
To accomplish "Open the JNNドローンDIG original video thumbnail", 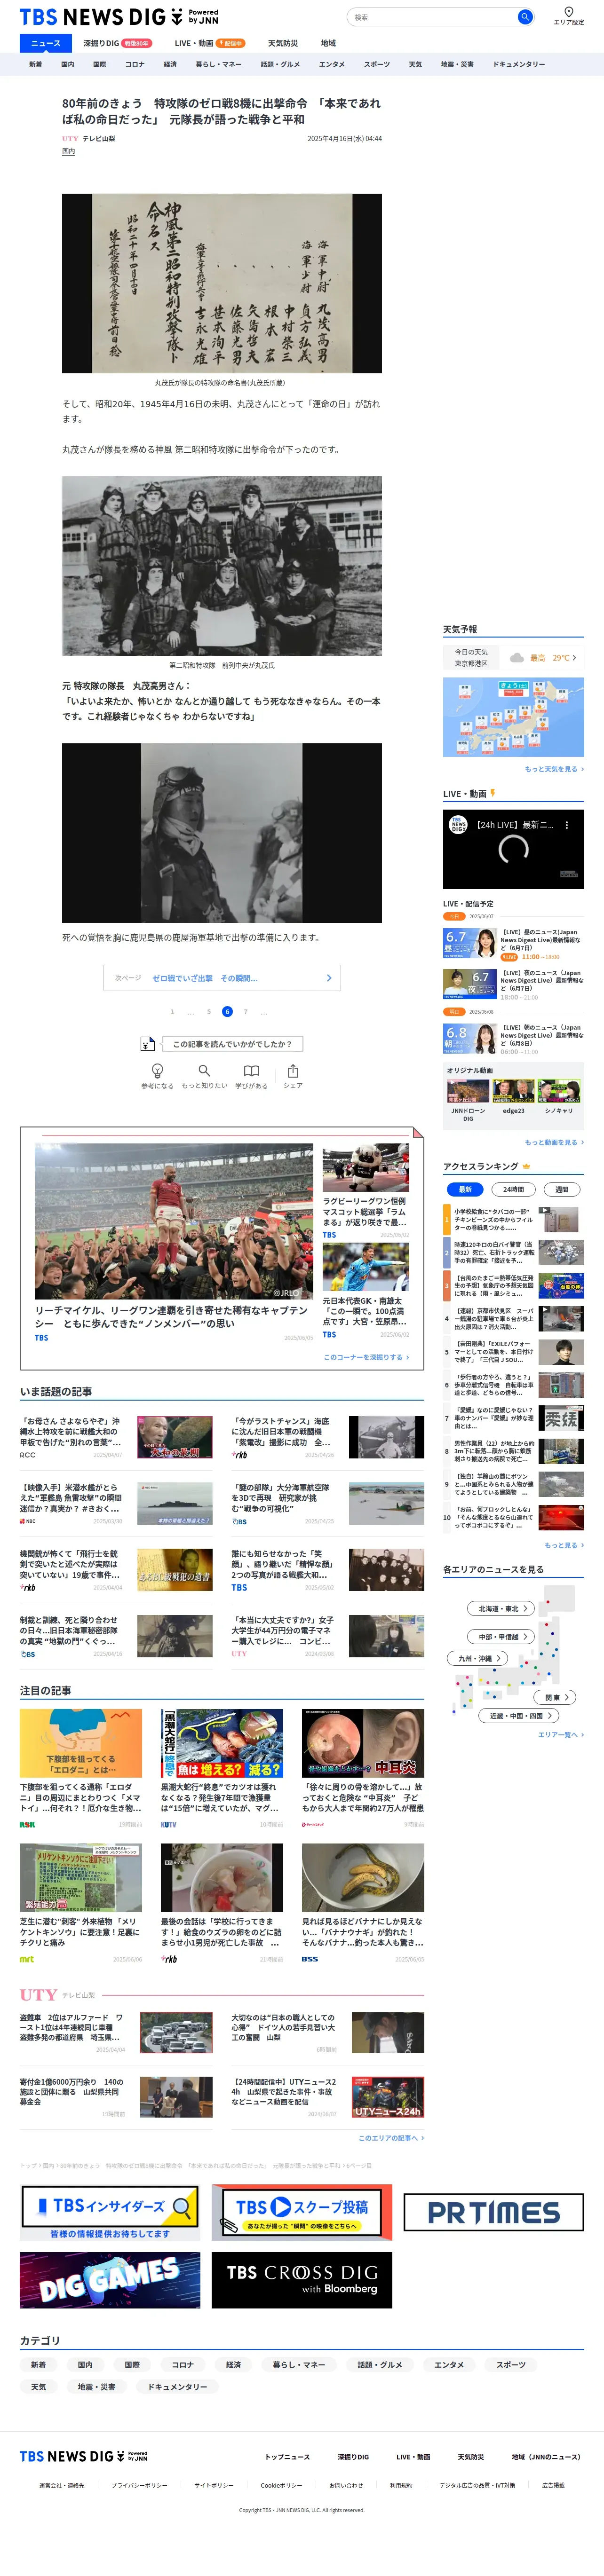I will click(468, 1090).
